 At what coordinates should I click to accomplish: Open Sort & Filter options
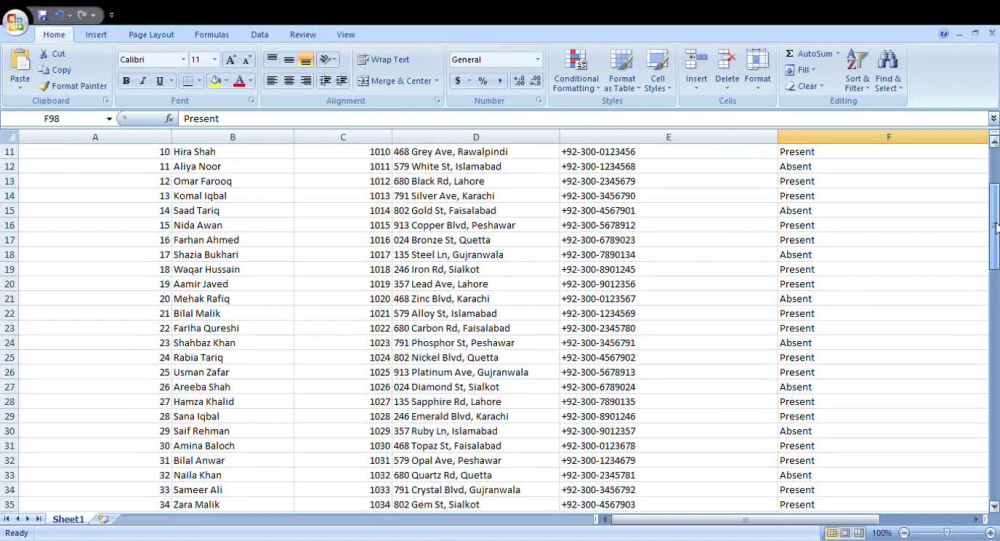click(857, 71)
